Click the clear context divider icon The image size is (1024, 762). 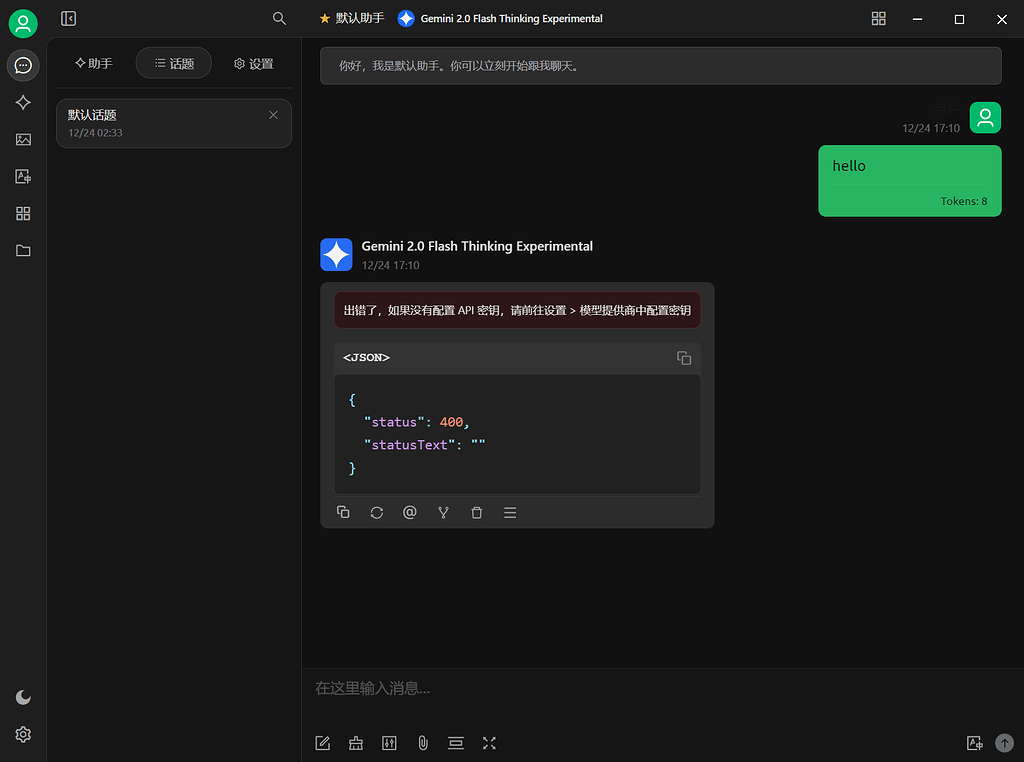coord(456,743)
